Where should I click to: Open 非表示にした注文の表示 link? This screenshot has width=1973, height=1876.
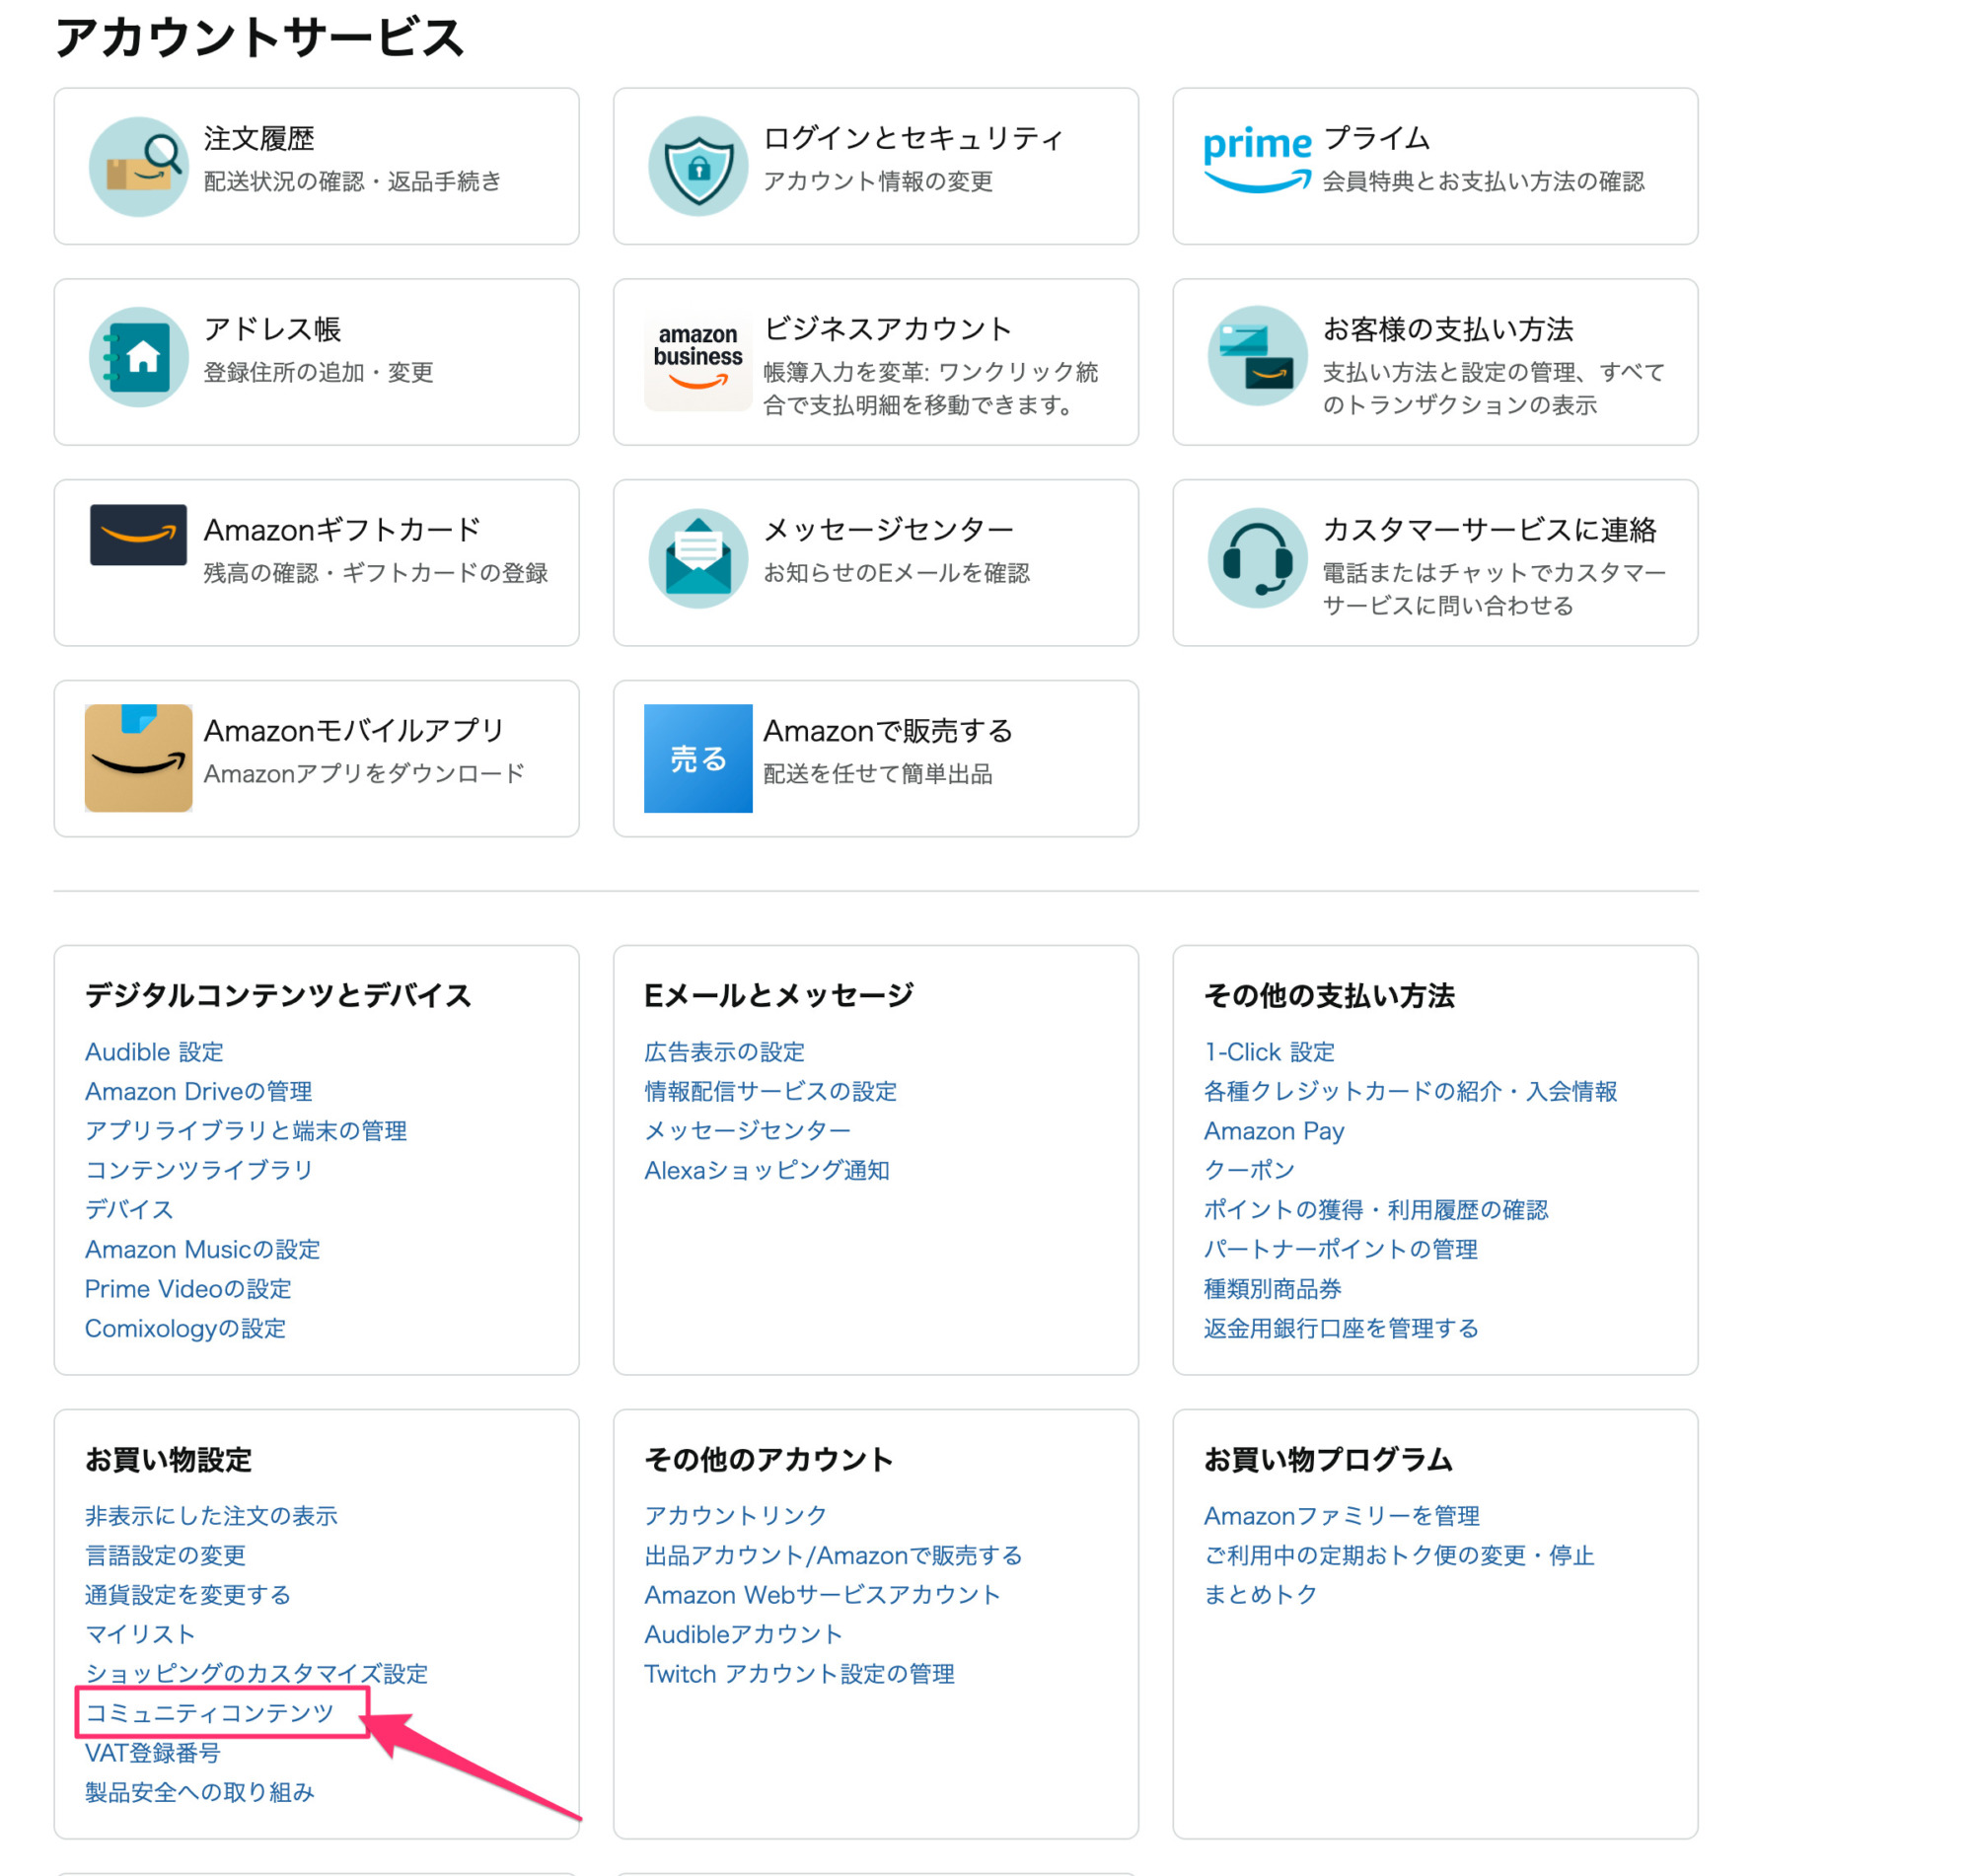coord(211,1516)
